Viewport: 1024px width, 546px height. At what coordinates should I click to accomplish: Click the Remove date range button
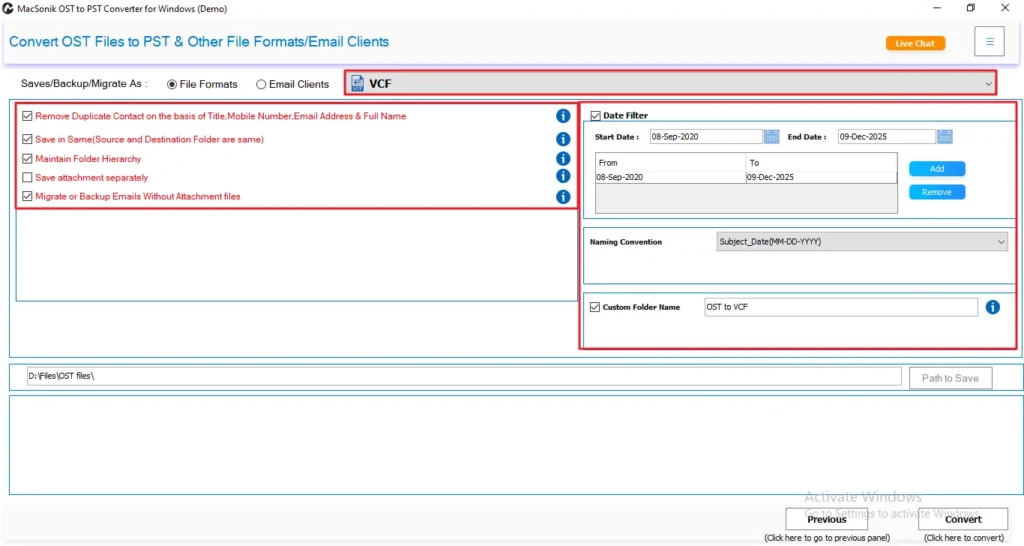pyautogui.click(x=936, y=192)
